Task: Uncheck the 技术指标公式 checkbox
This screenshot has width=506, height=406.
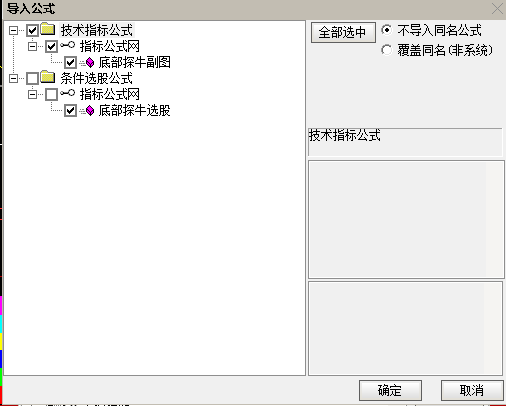Action: (32, 31)
